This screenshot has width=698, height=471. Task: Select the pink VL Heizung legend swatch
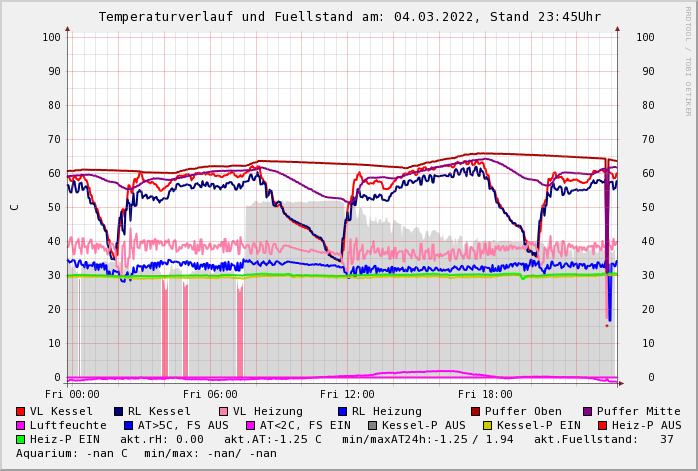[x=223, y=411]
